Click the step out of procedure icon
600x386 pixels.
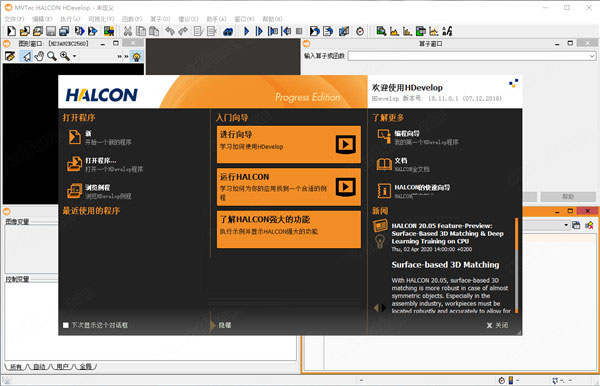point(286,31)
